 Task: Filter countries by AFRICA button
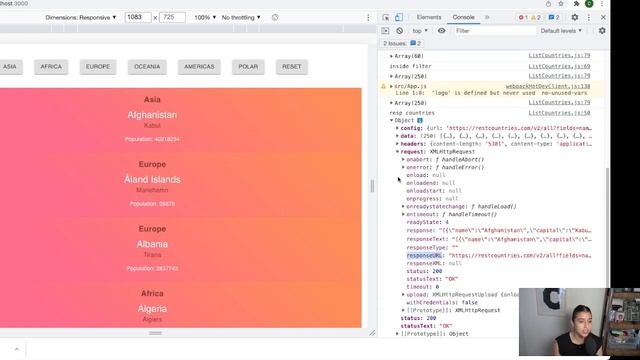tap(51, 67)
